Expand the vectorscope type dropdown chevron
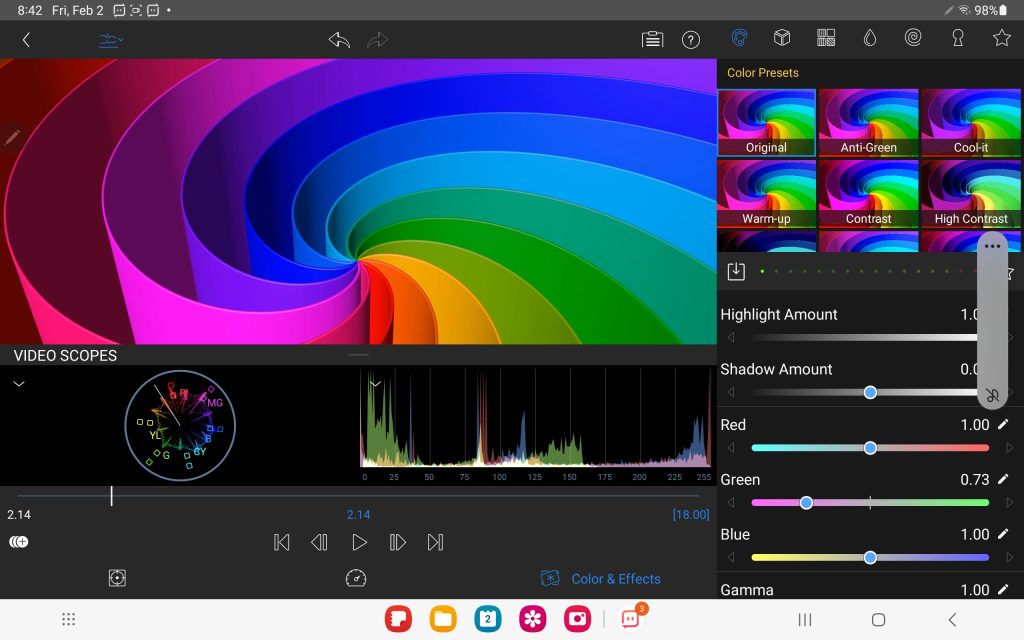The width and height of the screenshot is (1024, 640). (x=18, y=383)
